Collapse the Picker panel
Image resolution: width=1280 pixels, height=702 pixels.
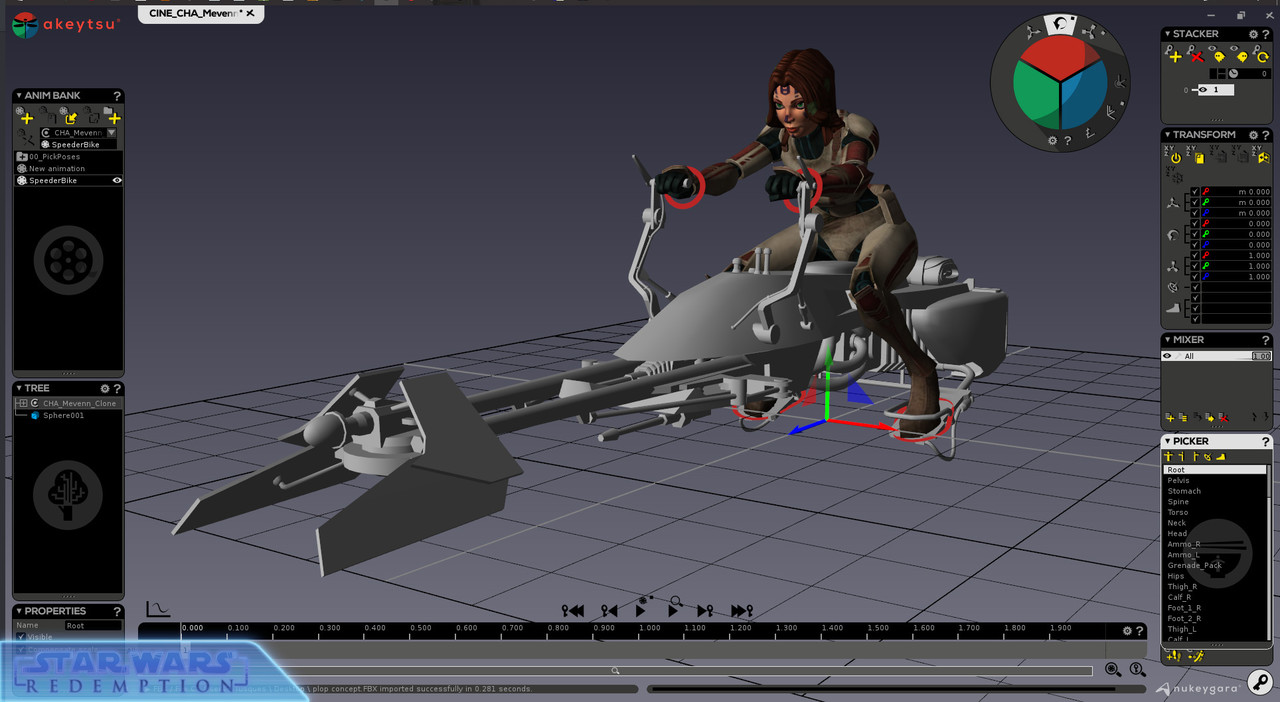point(1167,441)
